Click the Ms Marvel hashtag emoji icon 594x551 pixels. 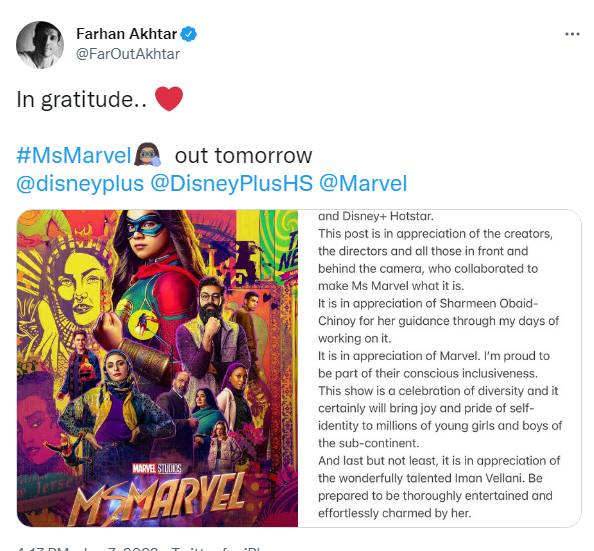point(148,155)
